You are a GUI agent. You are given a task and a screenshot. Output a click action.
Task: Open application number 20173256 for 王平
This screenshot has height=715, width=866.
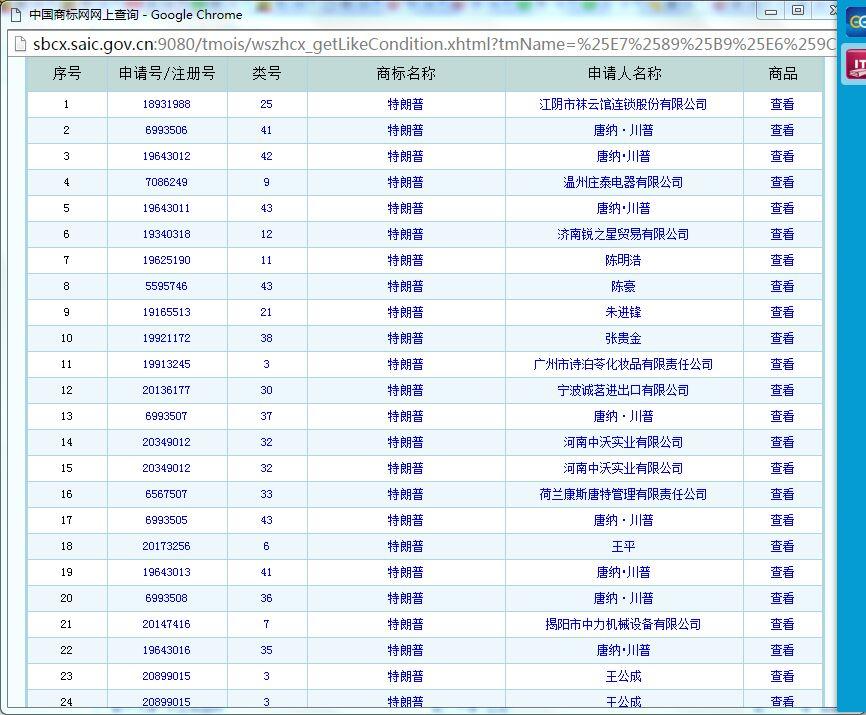click(166, 546)
